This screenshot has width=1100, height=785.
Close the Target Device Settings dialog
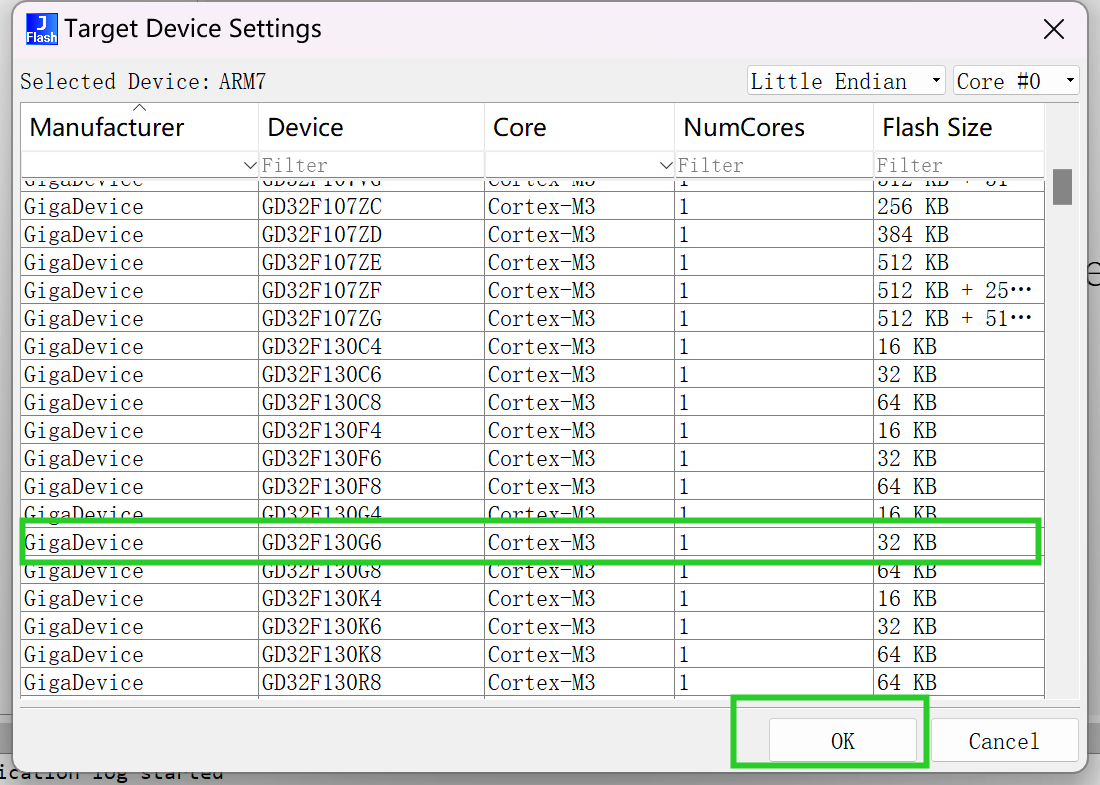click(1053, 29)
